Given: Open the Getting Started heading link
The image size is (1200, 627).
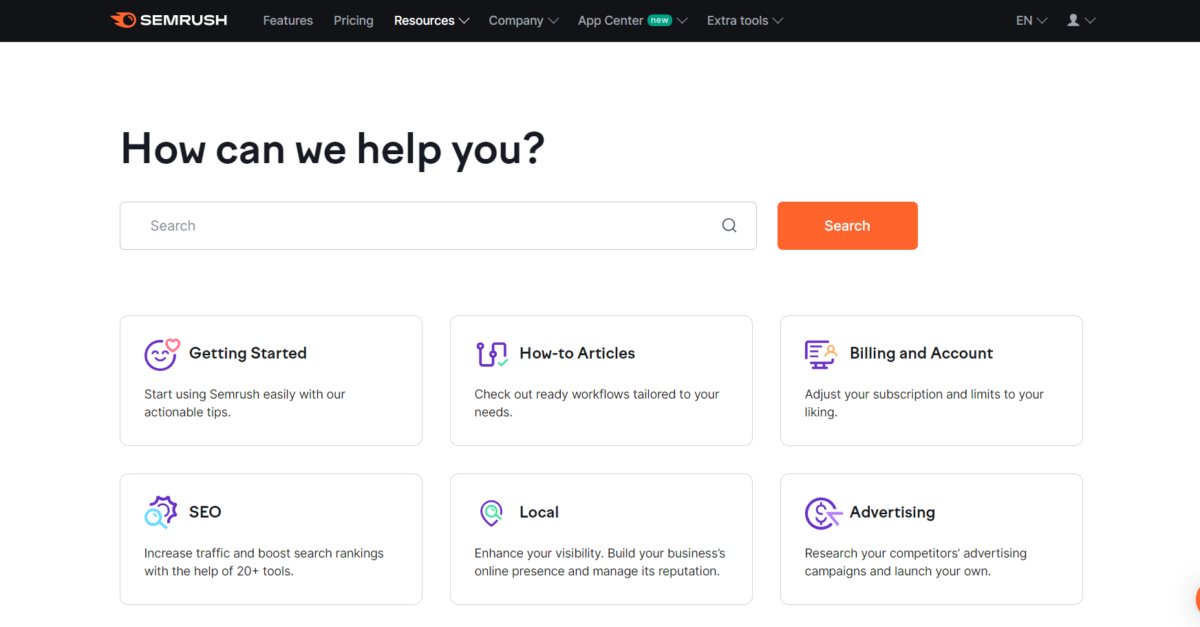Looking at the screenshot, I should [x=248, y=353].
